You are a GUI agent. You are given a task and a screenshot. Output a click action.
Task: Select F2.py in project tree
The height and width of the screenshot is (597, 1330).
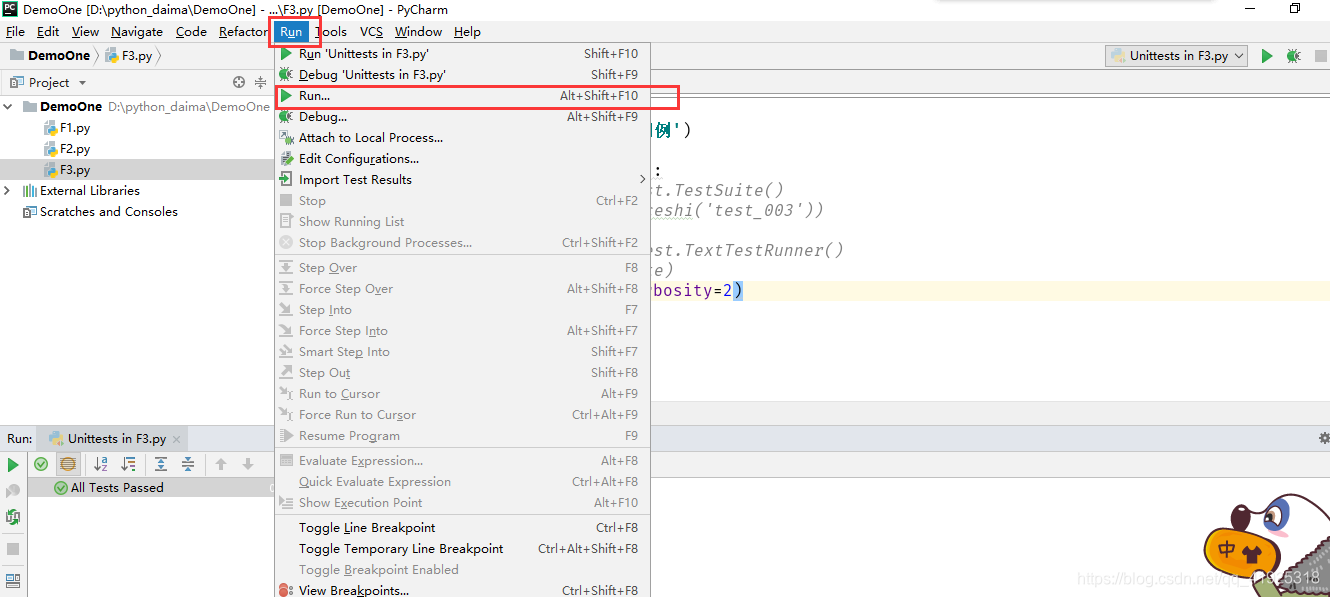click(x=67, y=148)
